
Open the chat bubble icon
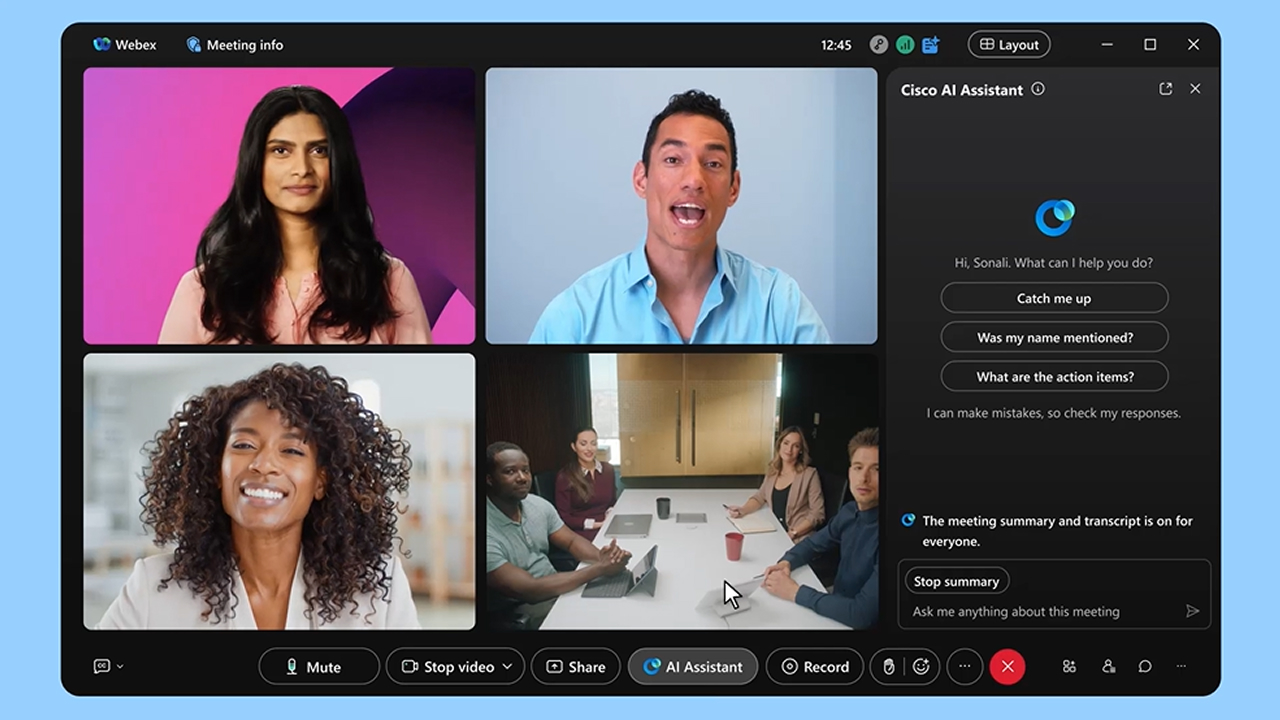click(x=1145, y=667)
